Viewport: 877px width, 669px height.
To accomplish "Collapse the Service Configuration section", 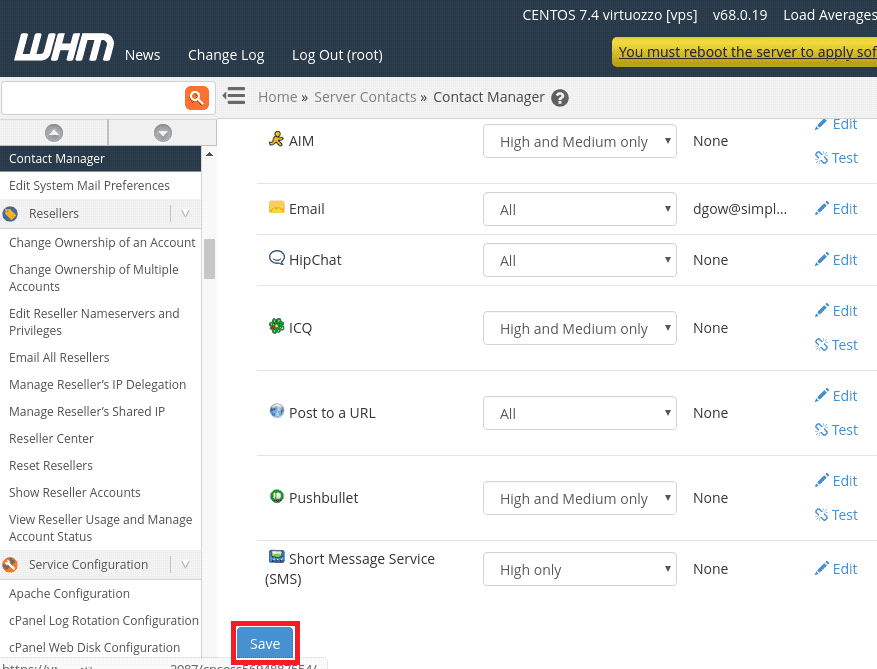I will pos(185,564).
